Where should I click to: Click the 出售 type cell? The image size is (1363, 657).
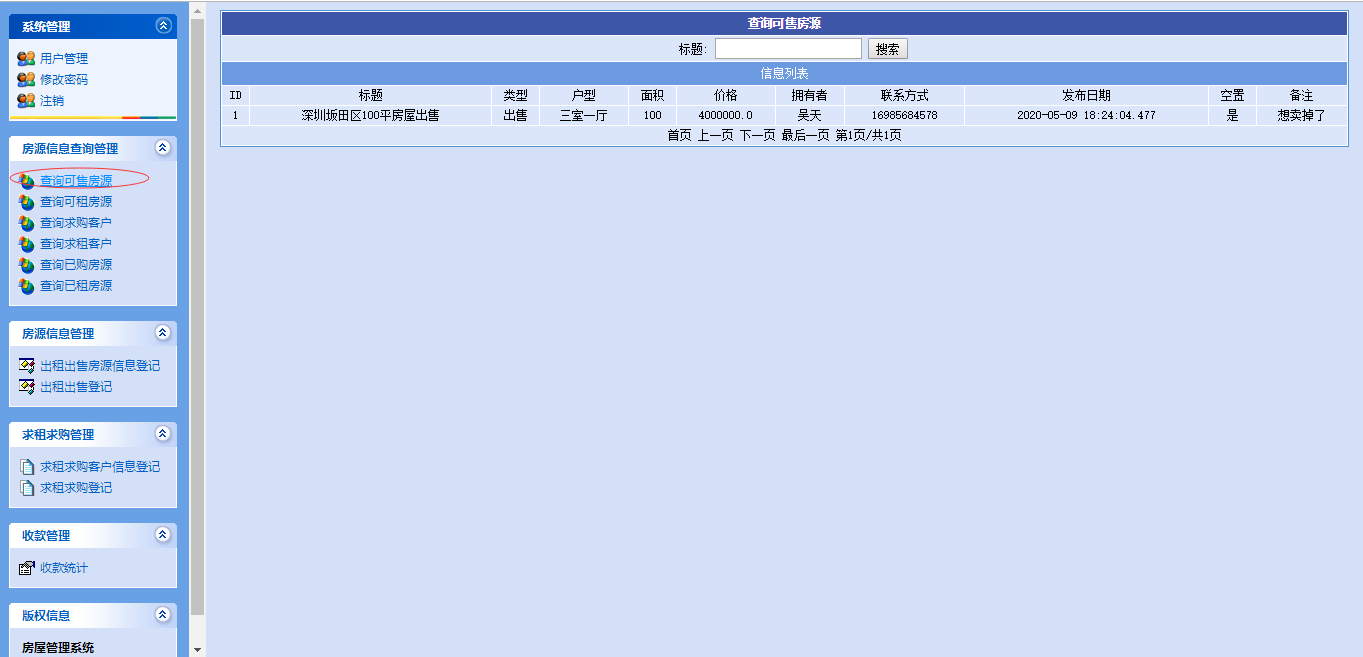click(x=515, y=115)
